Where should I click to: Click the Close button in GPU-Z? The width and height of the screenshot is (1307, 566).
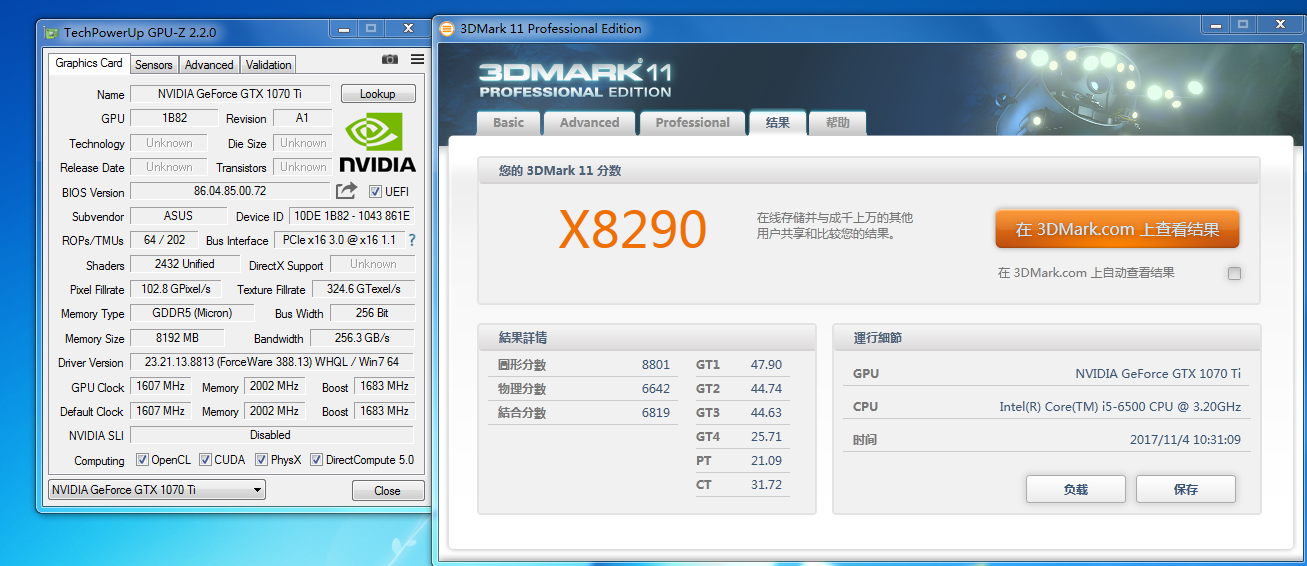click(388, 491)
